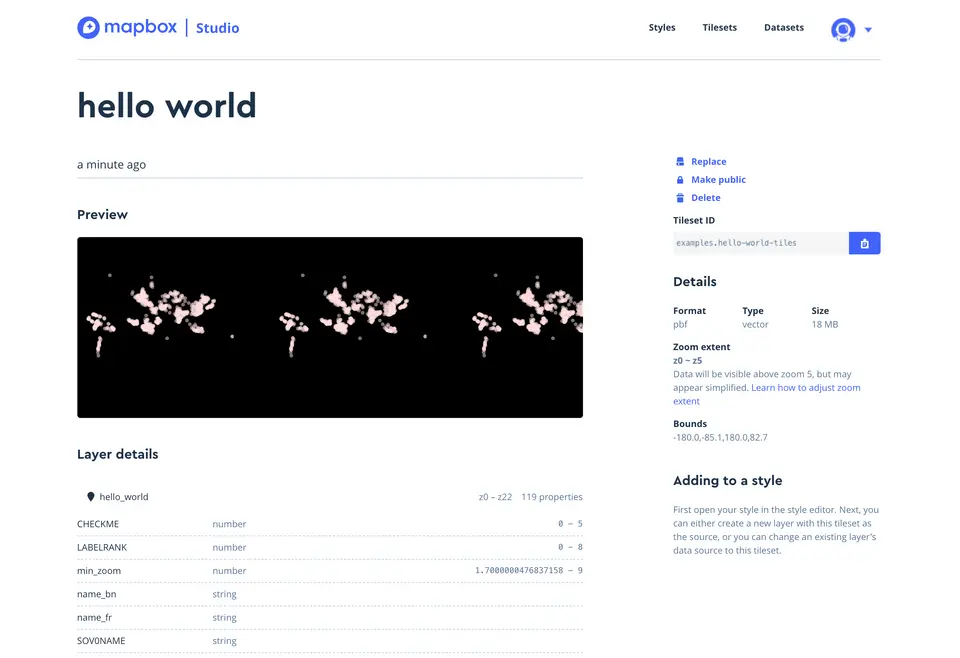
Task: Navigate to the Datasets page
Action: (x=783, y=28)
